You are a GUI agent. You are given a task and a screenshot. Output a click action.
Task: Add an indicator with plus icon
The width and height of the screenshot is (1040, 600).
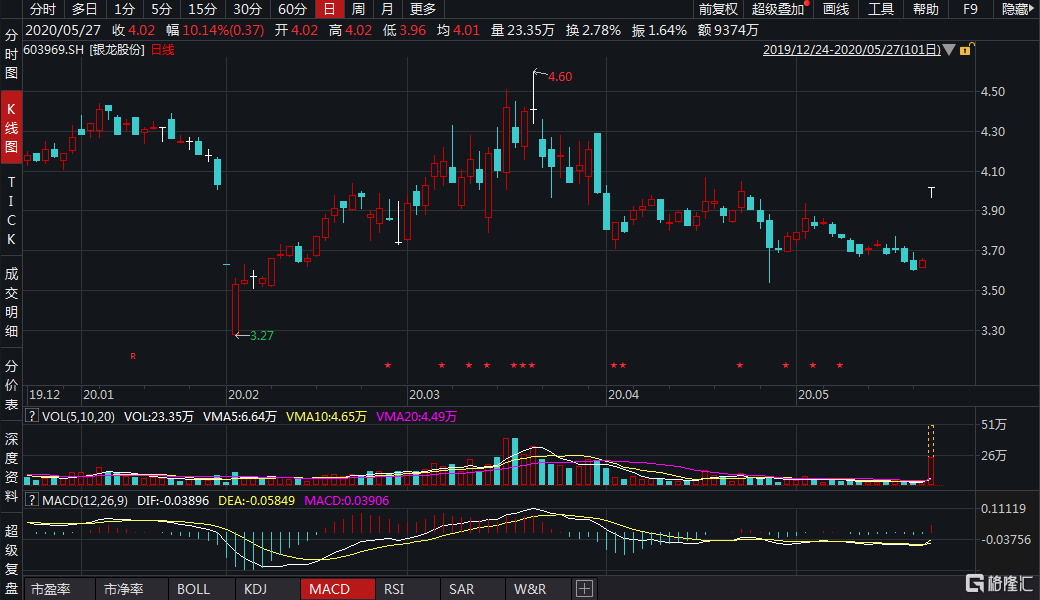coord(584,589)
